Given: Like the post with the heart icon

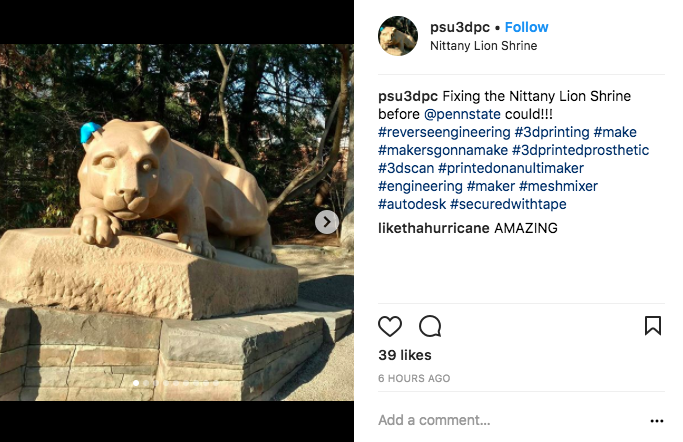Looking at the screenshot, I should coord(390,326).
